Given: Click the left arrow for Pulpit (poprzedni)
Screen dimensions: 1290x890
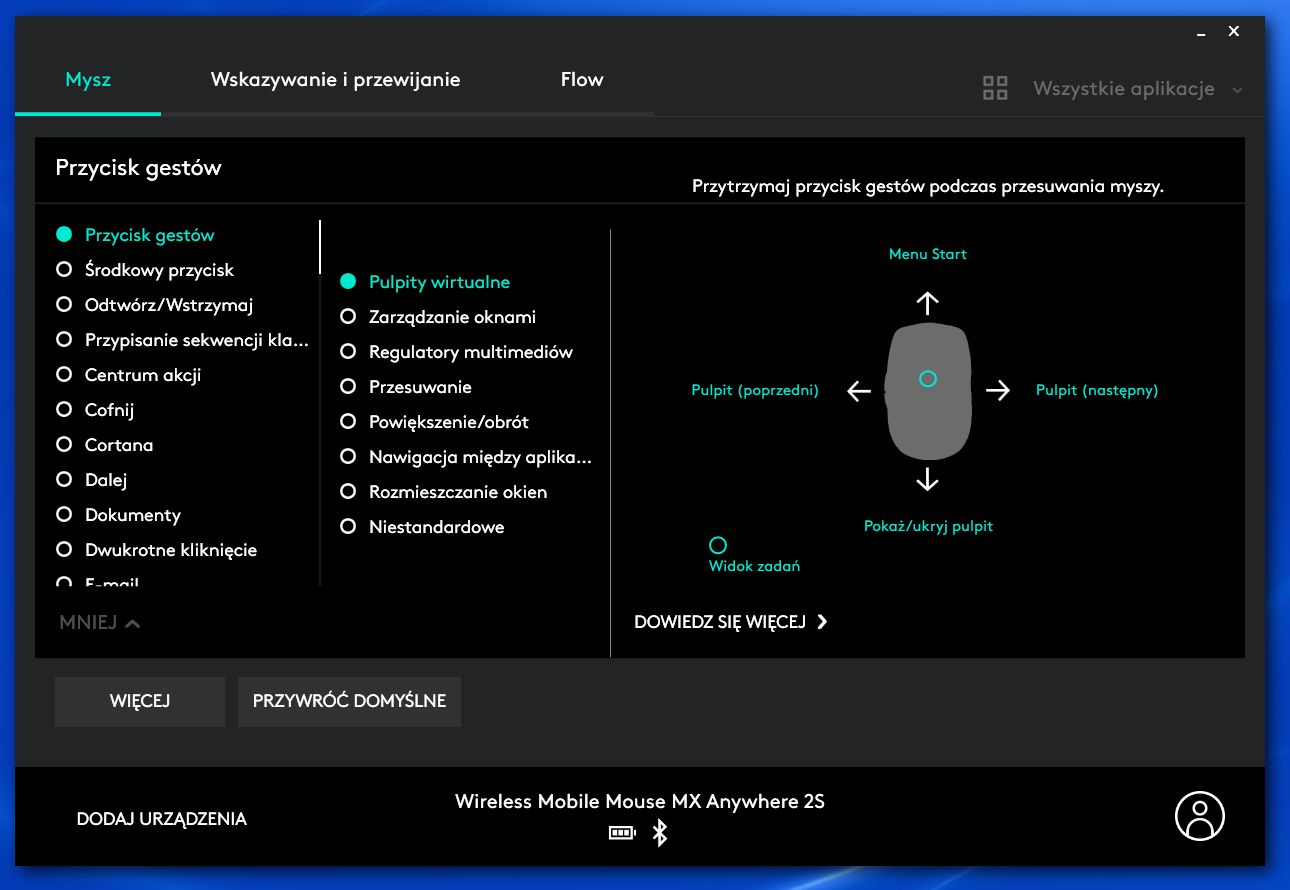Looking at the screenshot, I should pos(858,391).
